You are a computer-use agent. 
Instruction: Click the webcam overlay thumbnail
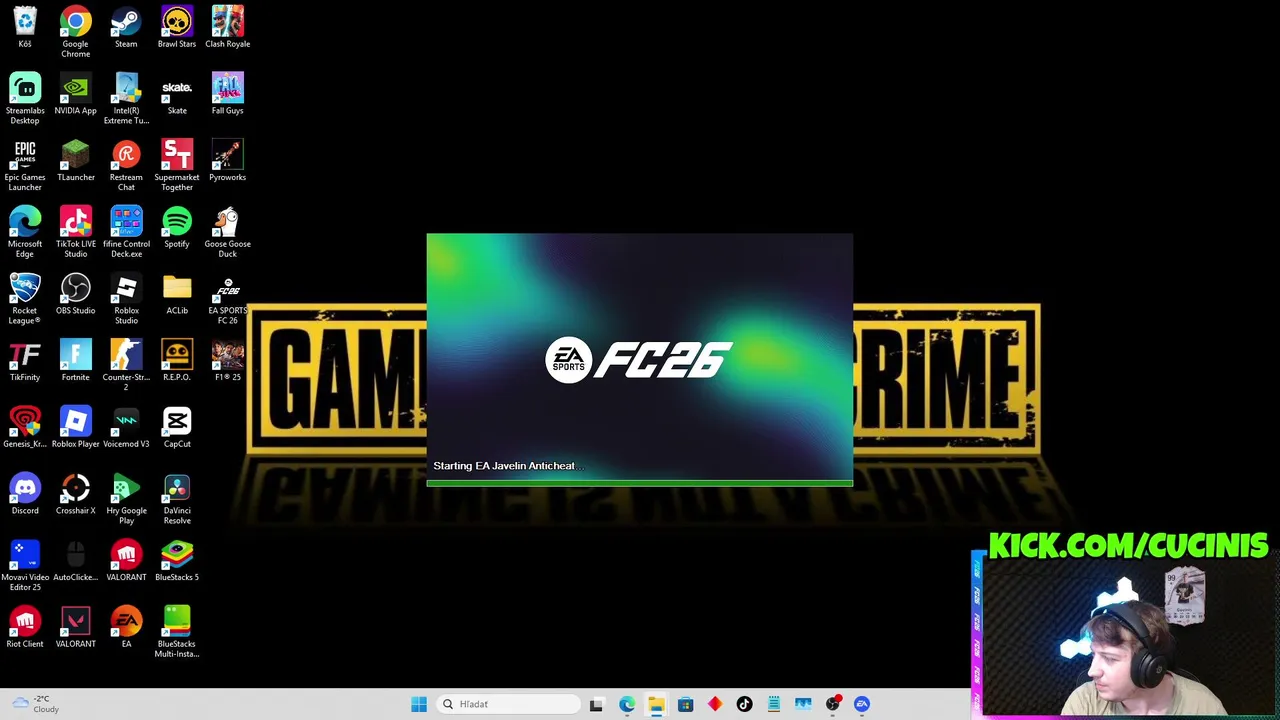click(1125, 634)
